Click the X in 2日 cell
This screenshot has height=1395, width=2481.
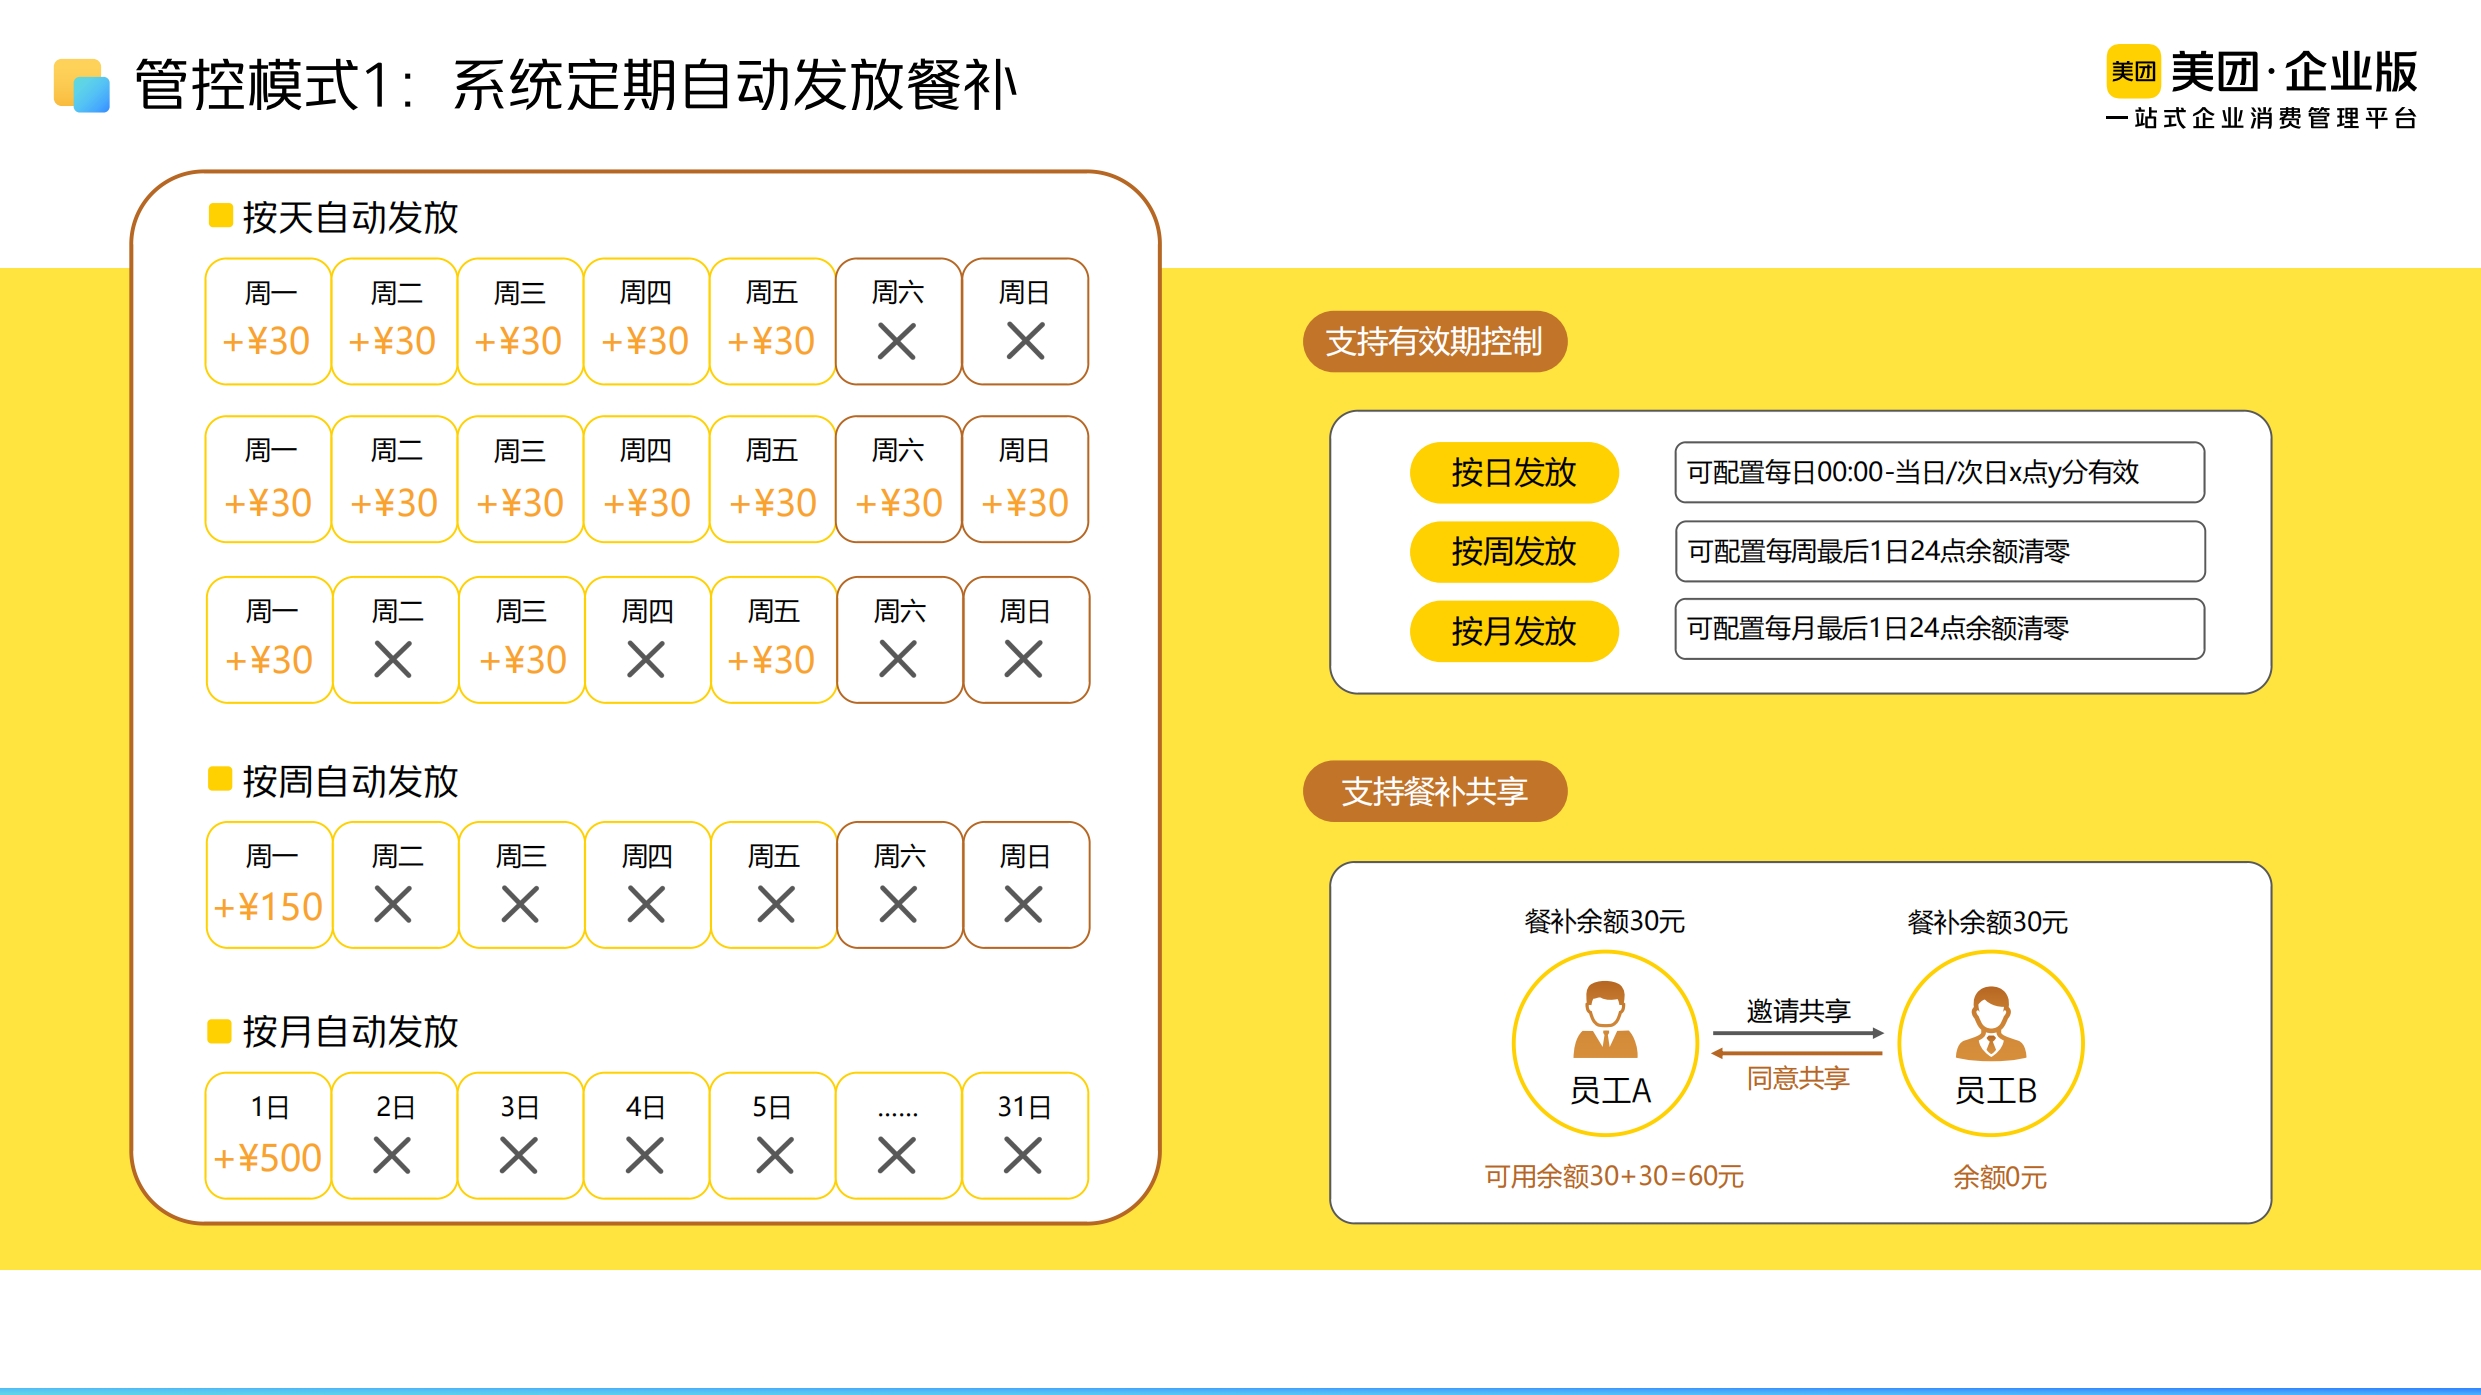(392, 1156)
